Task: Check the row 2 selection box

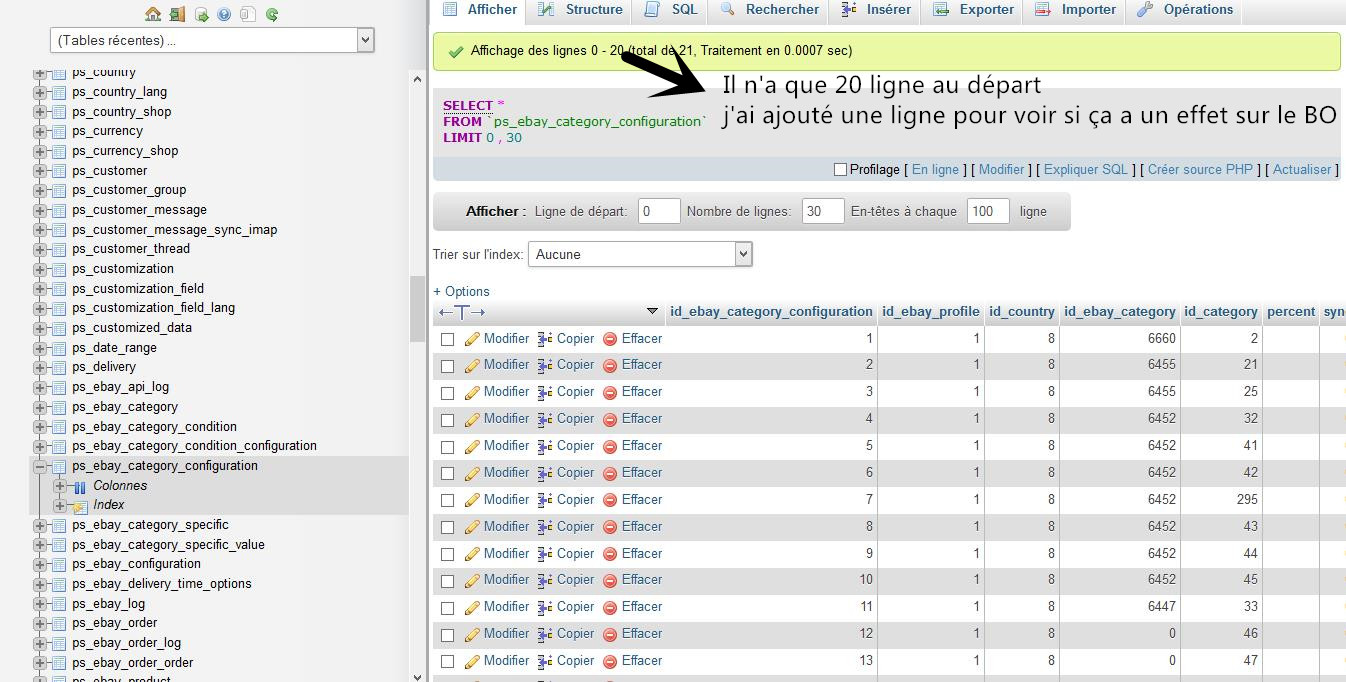Action: tap(448, 366)
